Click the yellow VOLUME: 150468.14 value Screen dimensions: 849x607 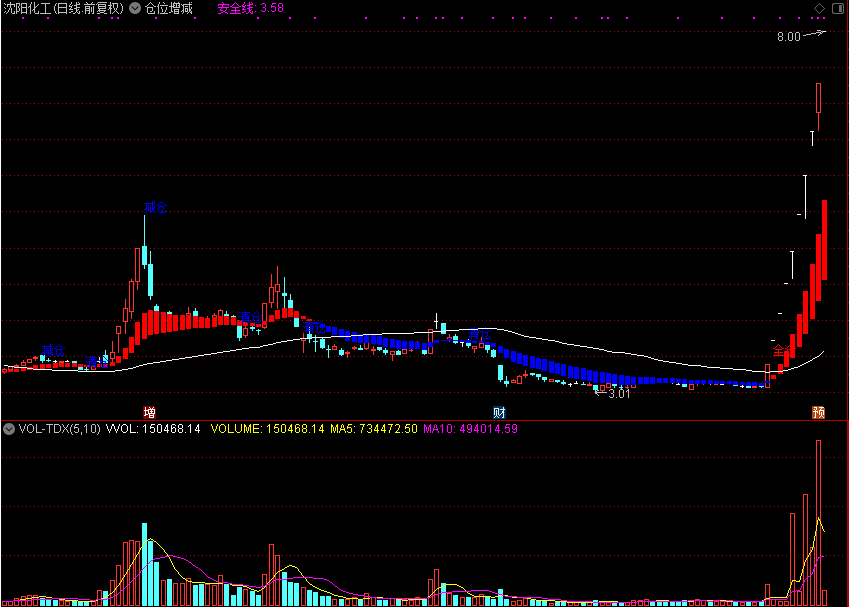tap(267, 429)
